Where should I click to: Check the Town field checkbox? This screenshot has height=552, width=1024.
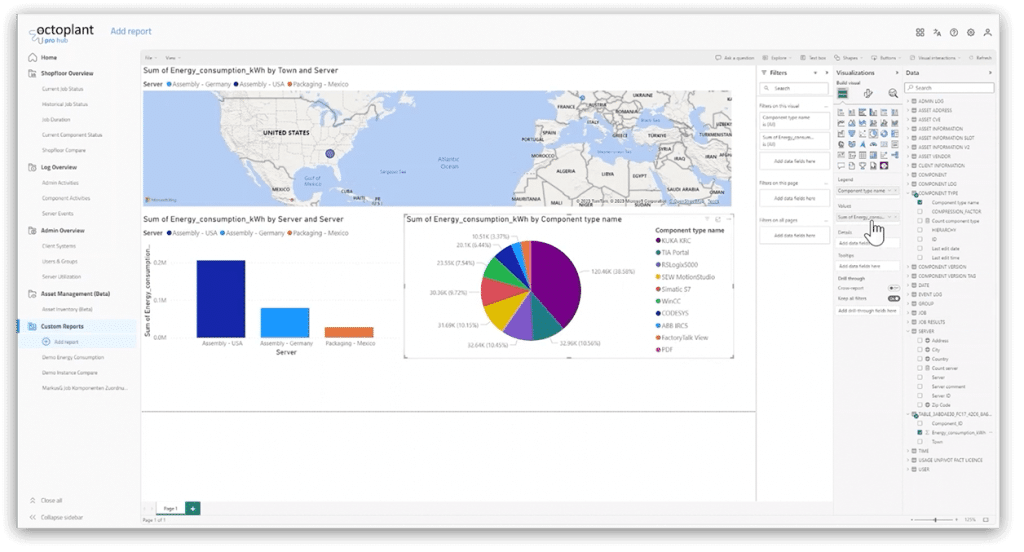[920, 441]
